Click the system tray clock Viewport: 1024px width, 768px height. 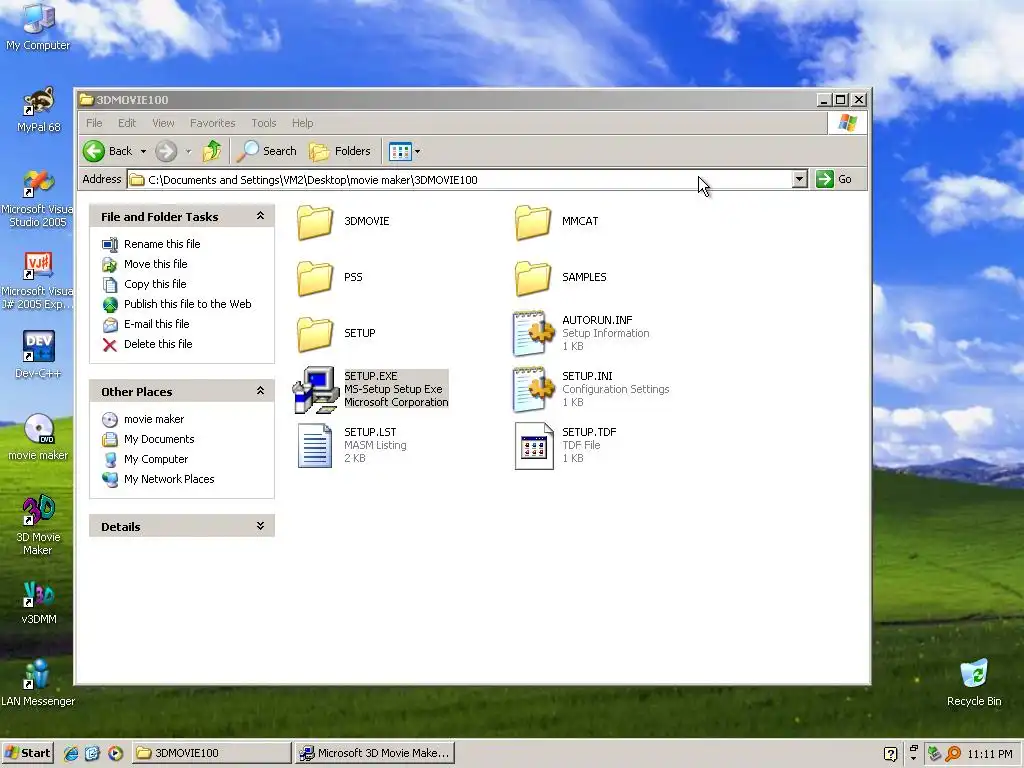pos(989,754)
